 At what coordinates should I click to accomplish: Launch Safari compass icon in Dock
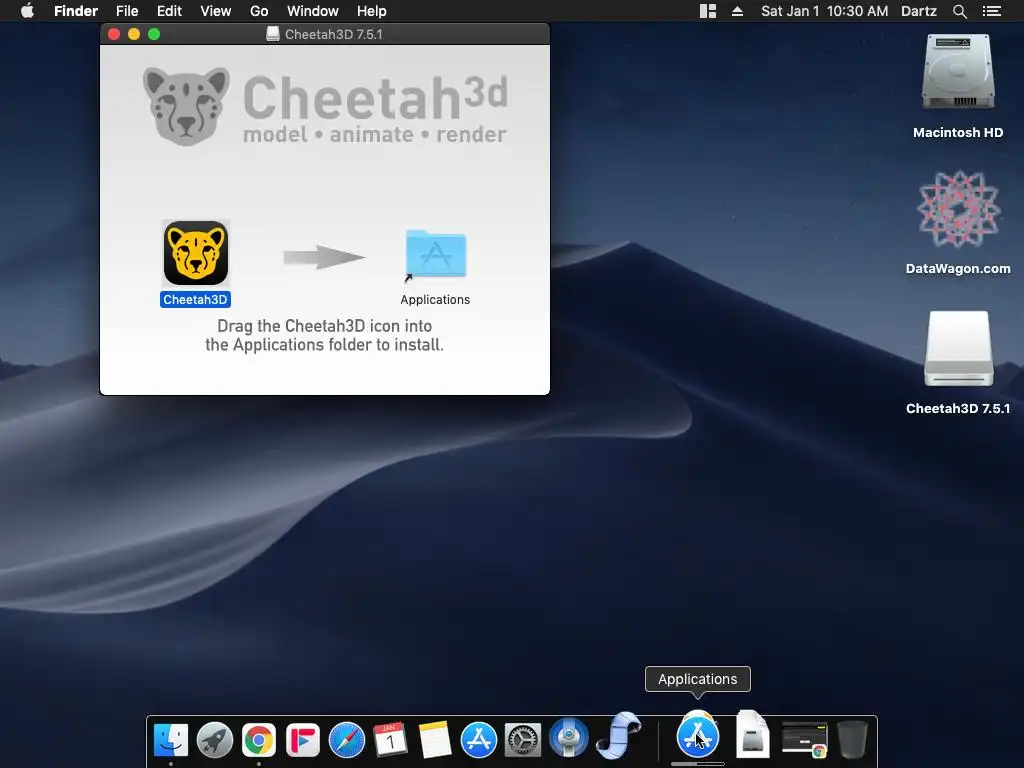(347, 740)
